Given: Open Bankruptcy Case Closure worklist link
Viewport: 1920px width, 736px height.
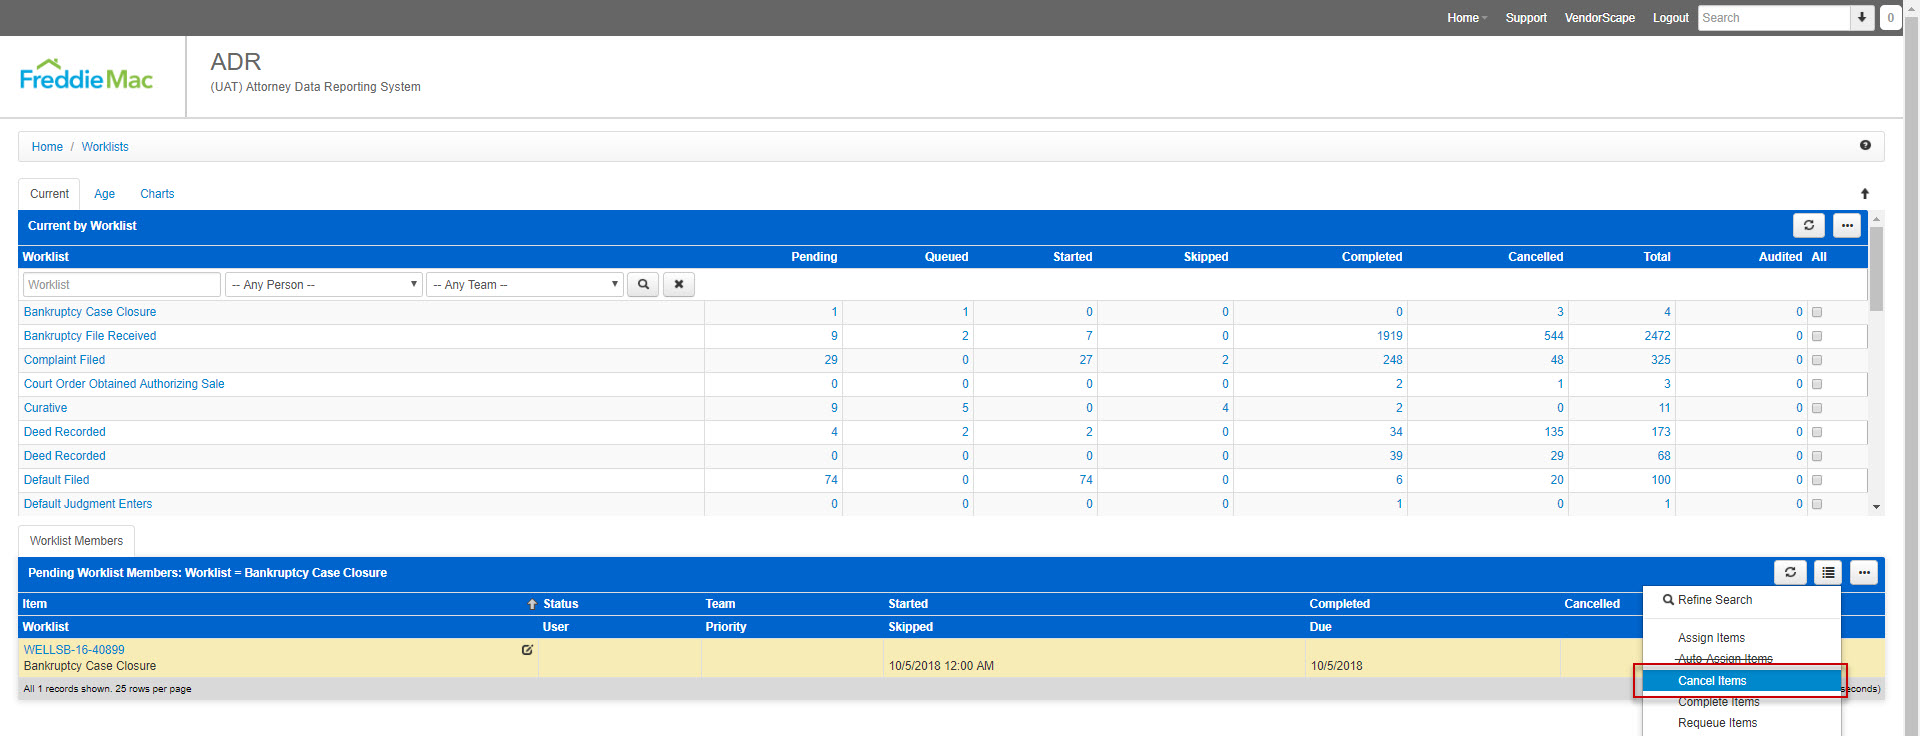Looking at the screenshot, I should [x=90, y=312].
